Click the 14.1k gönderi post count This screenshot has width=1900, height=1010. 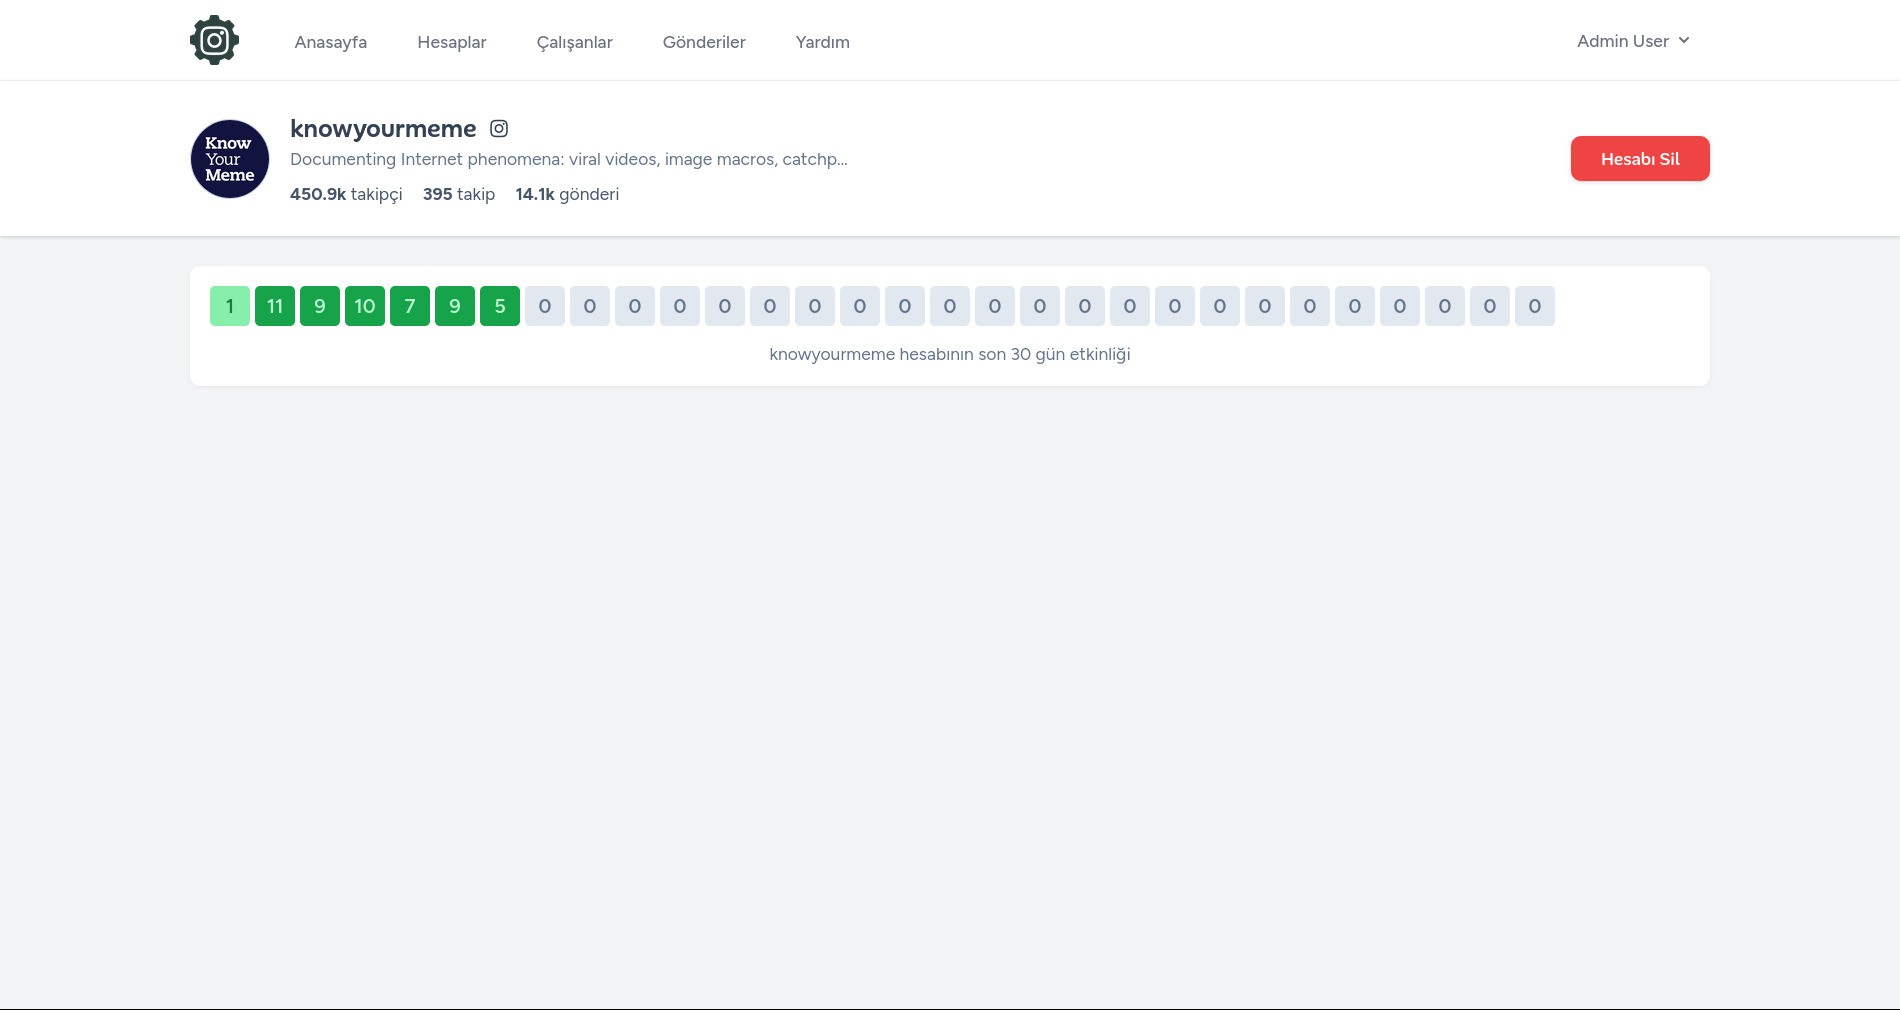pyautogui.click(x=567, y=194)
